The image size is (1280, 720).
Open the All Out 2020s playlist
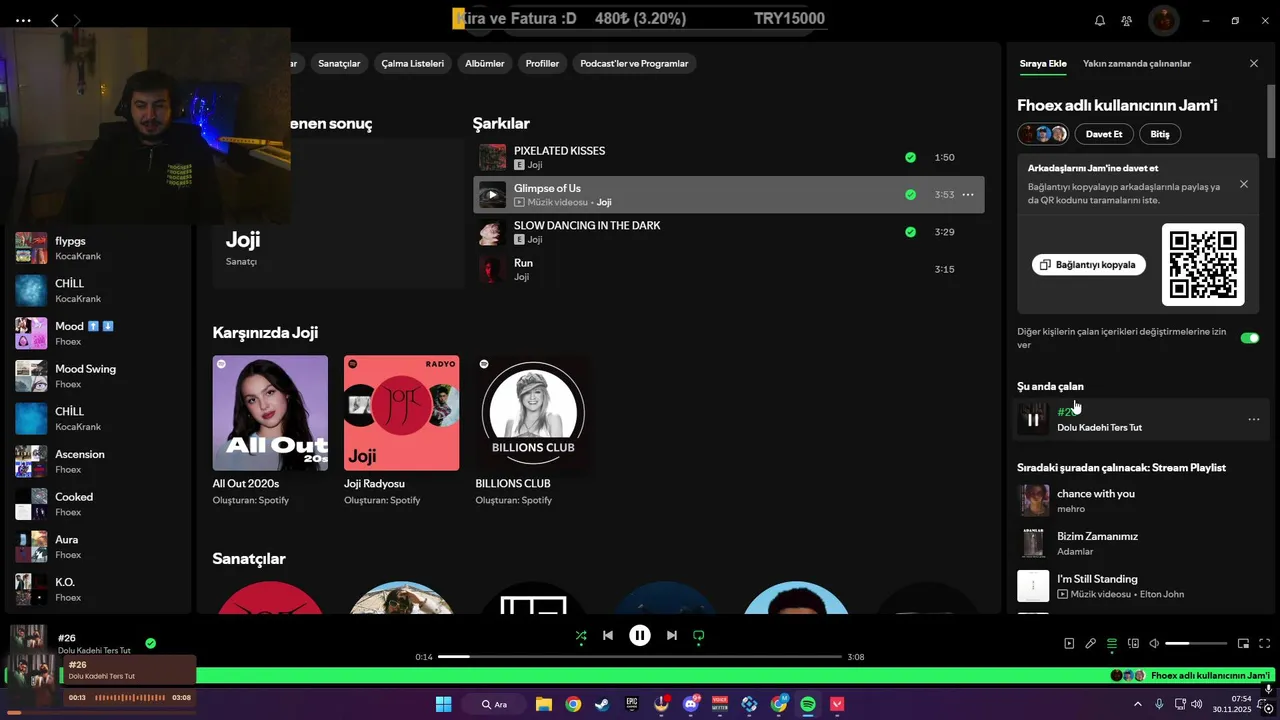coord(270,431)
